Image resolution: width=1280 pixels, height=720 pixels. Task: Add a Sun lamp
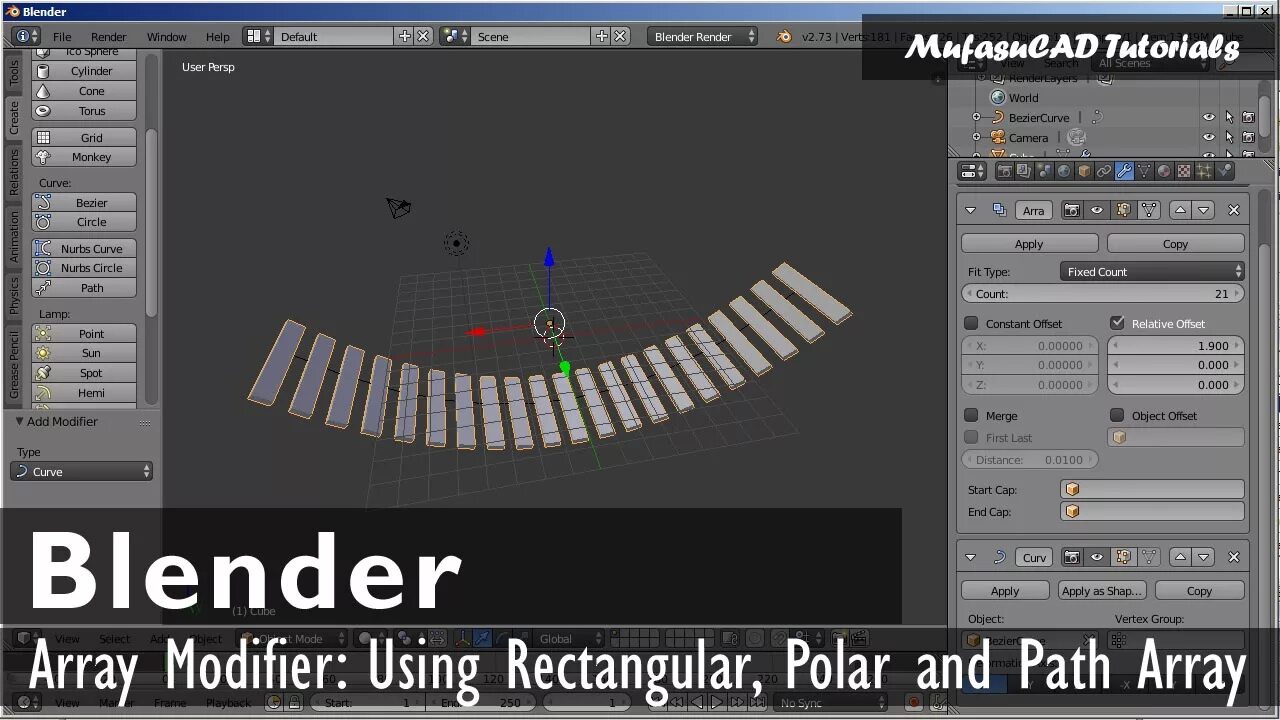(x=84, y=353)
